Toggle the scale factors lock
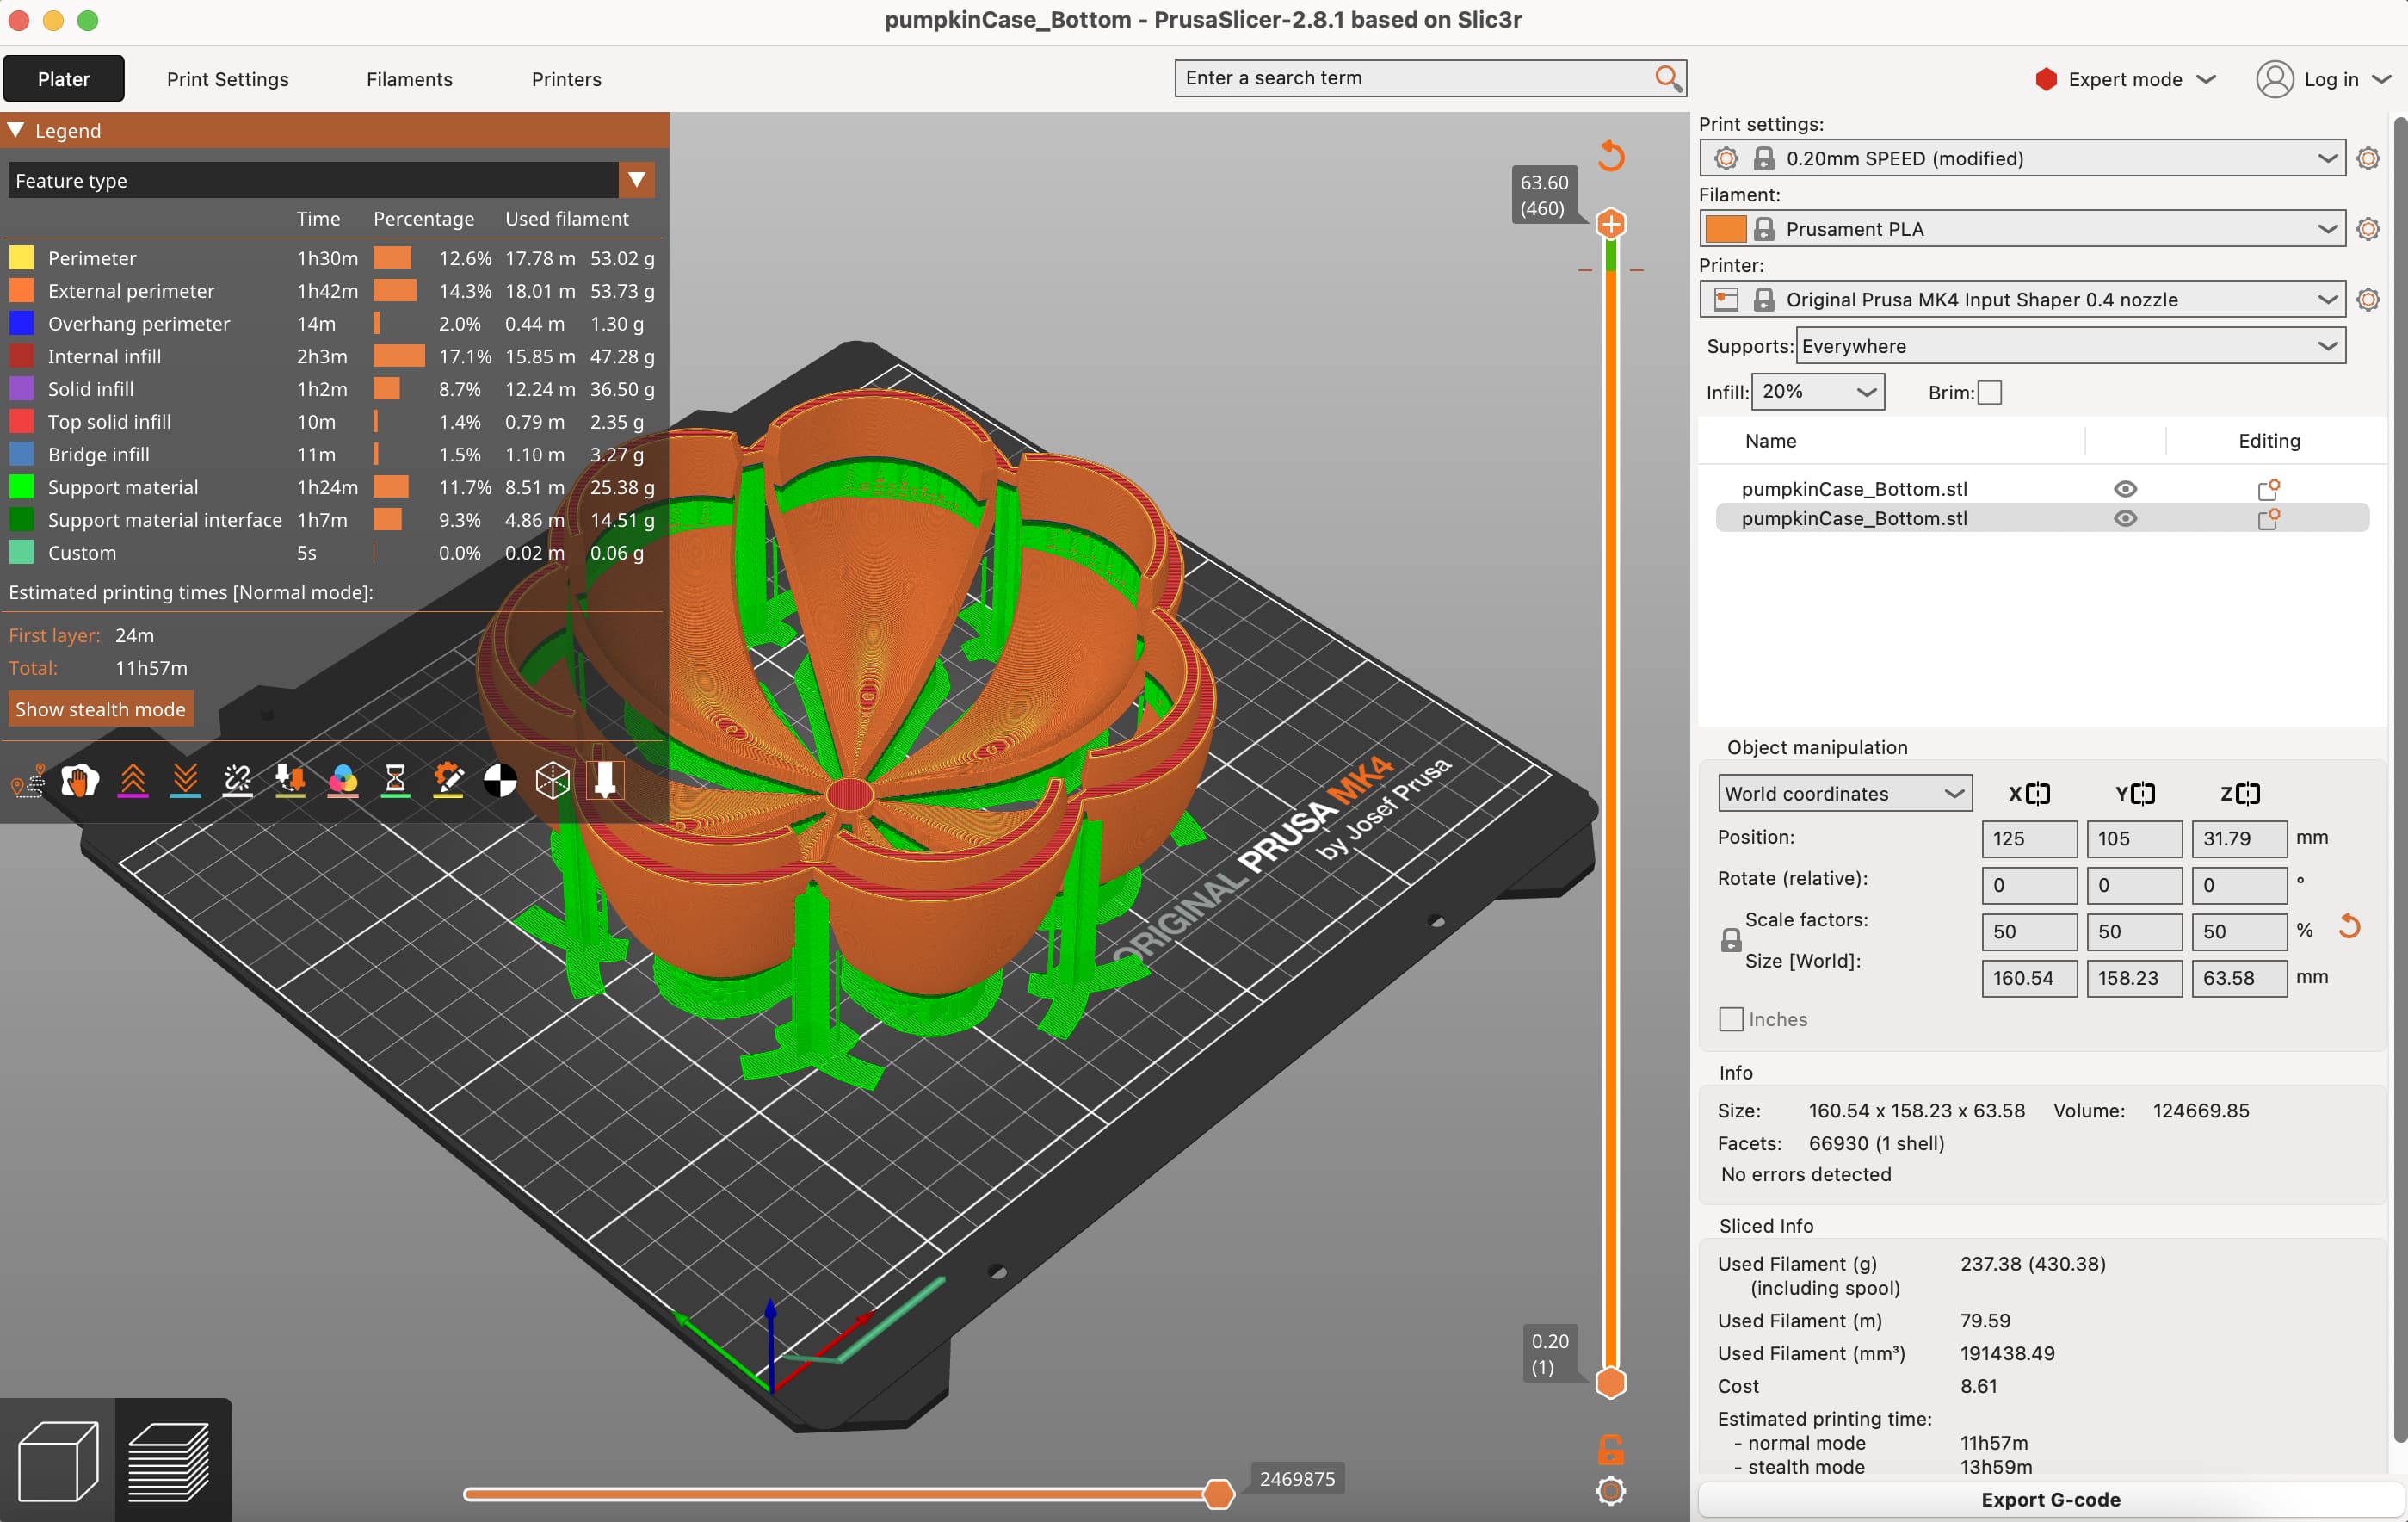 1731,940
